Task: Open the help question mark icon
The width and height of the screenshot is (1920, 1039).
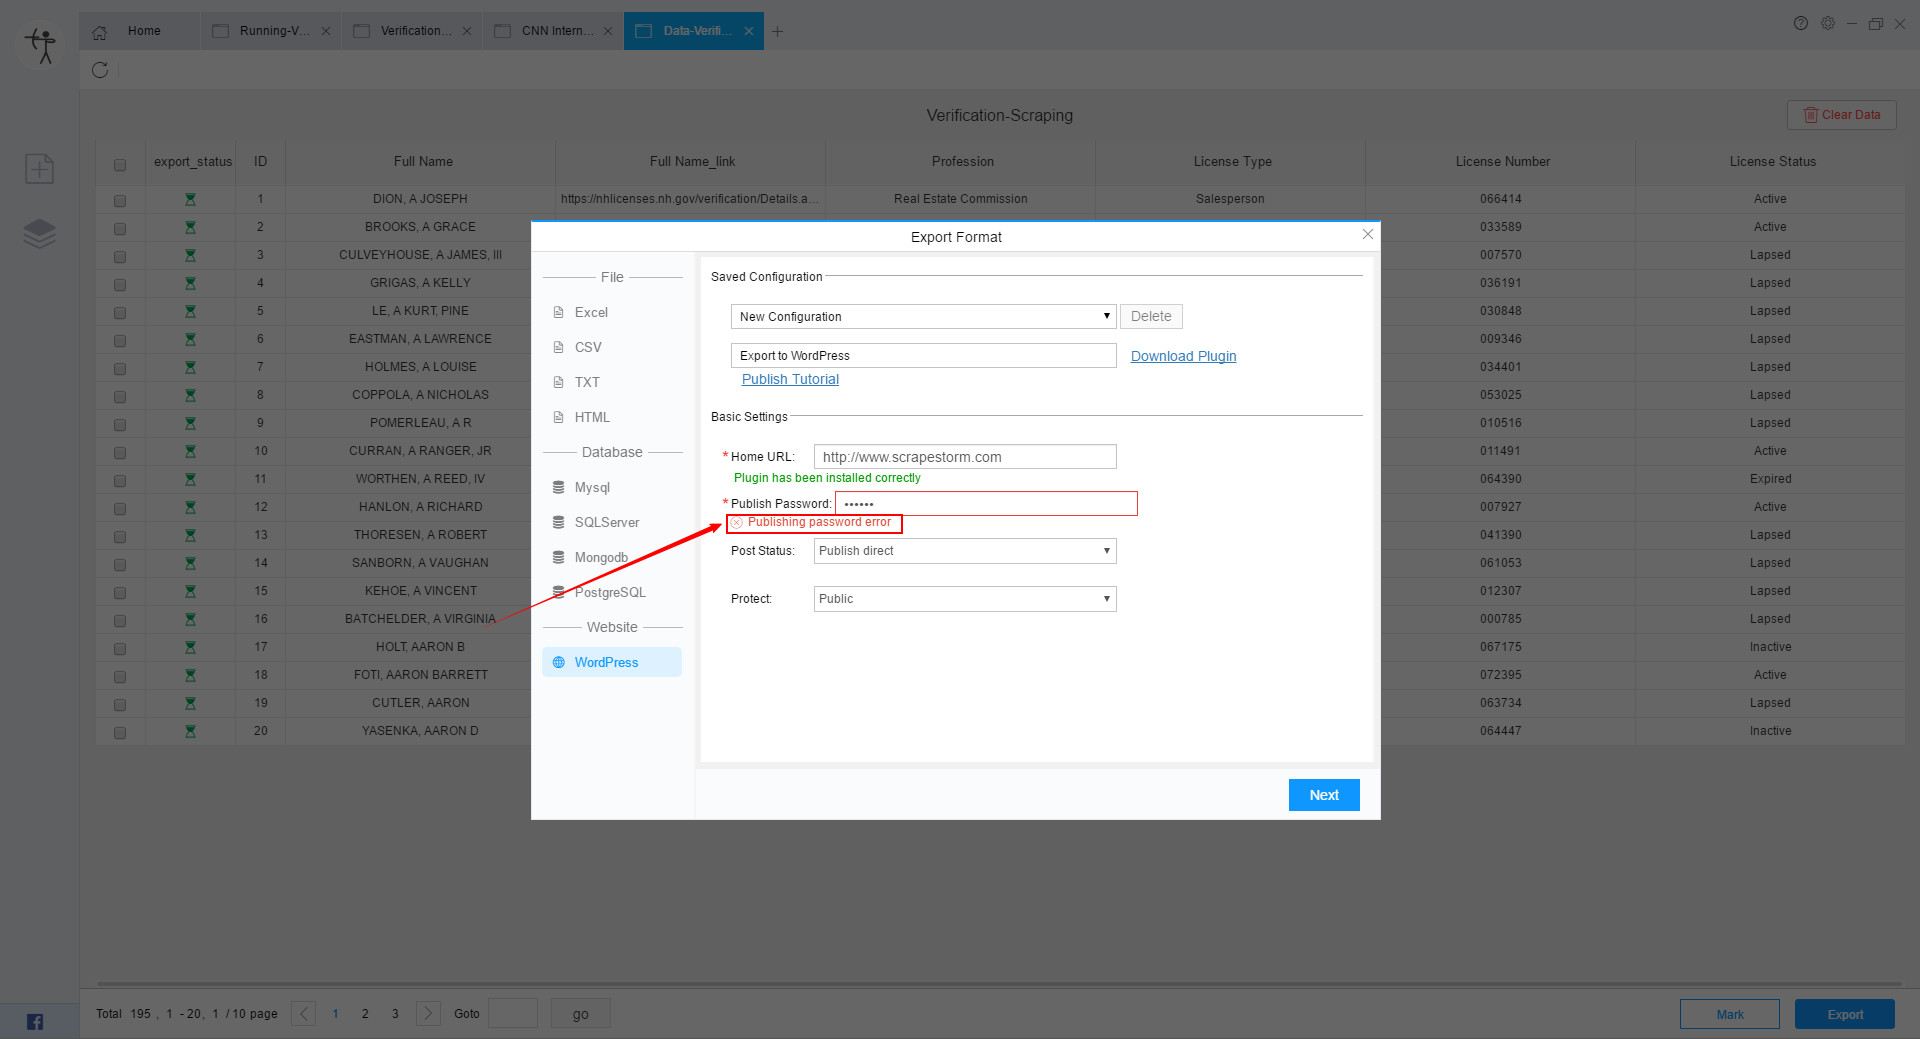Action: 1801,24
